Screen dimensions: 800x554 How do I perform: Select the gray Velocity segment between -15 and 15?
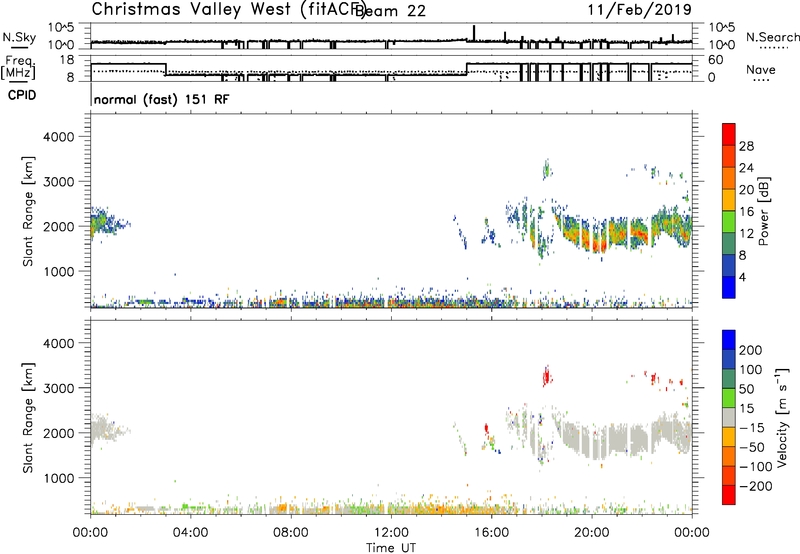coord(729,417)
